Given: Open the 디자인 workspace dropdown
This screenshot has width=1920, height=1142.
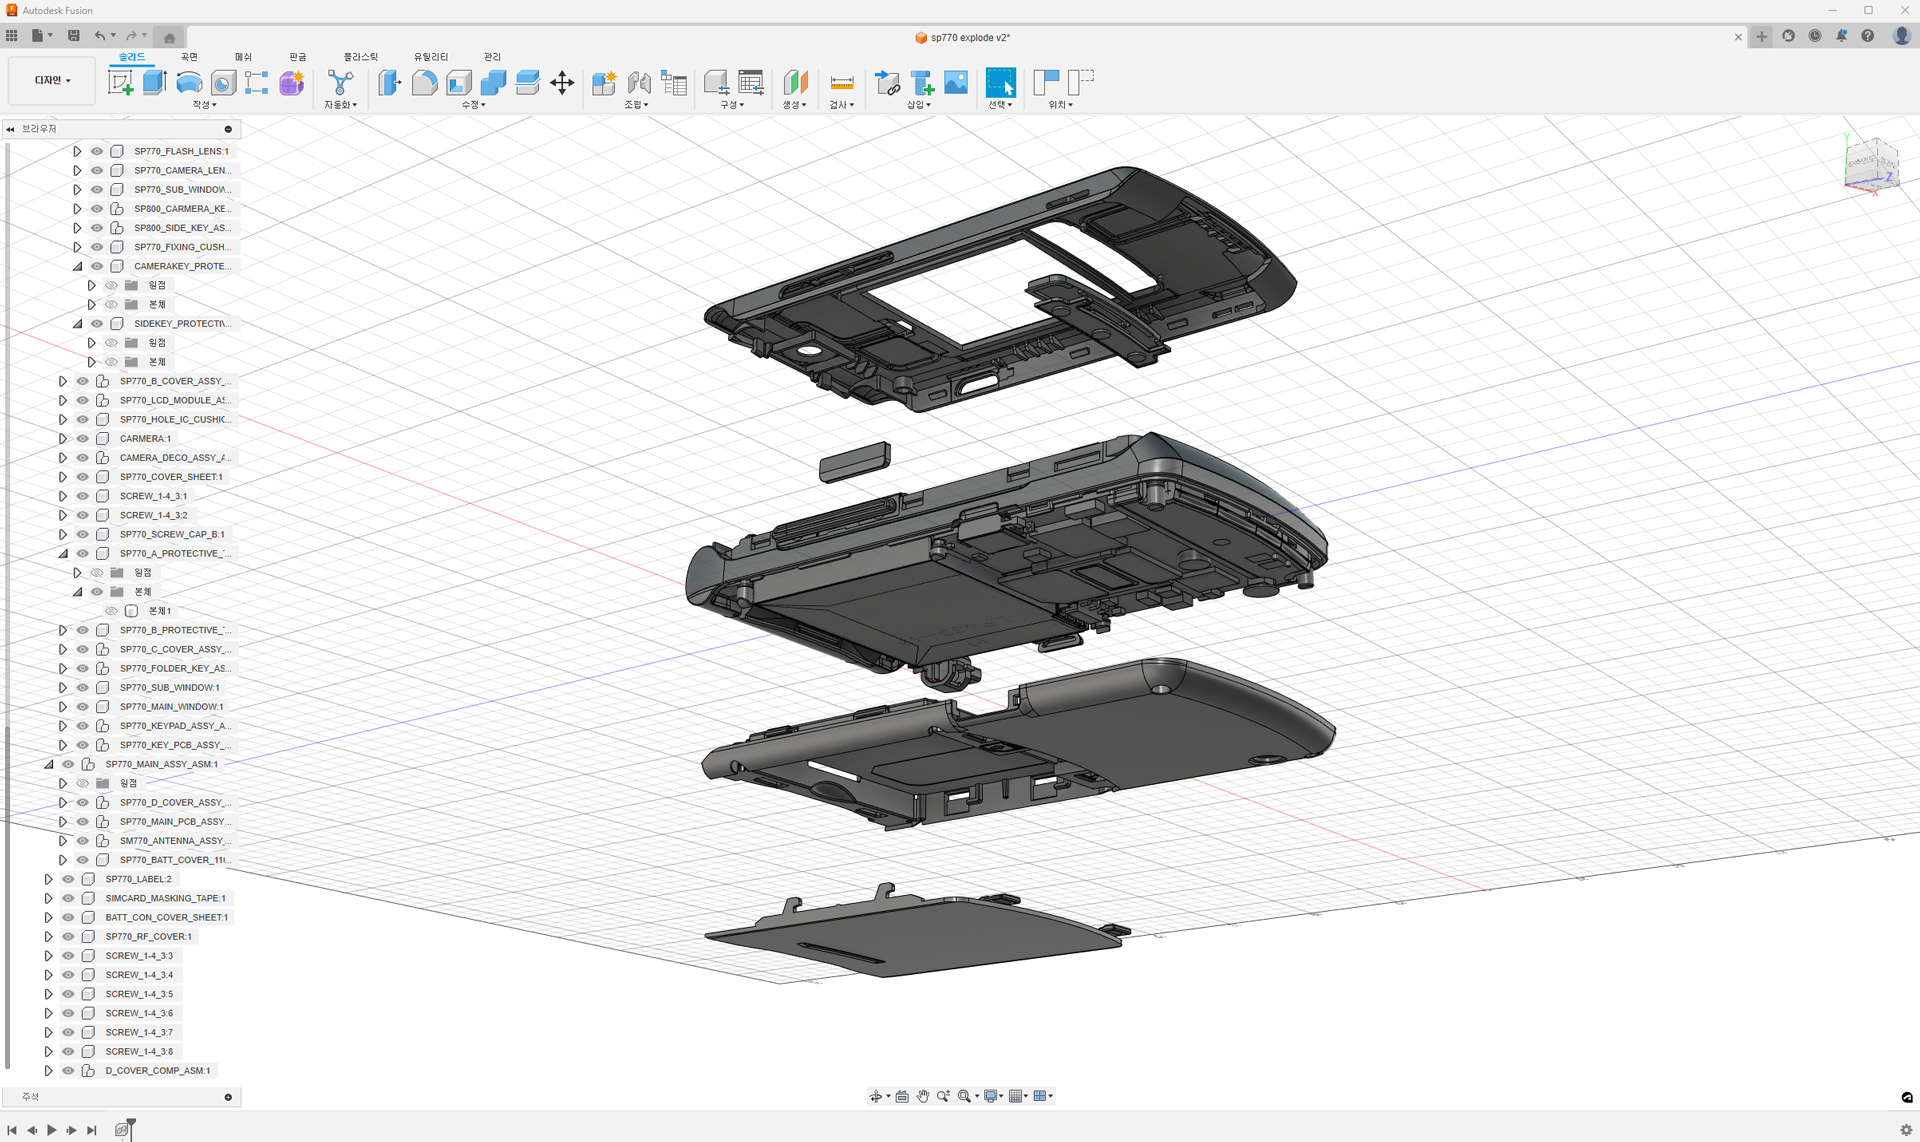Looking at the screenshot, I should pyautogui.click(x=52, y=80).
